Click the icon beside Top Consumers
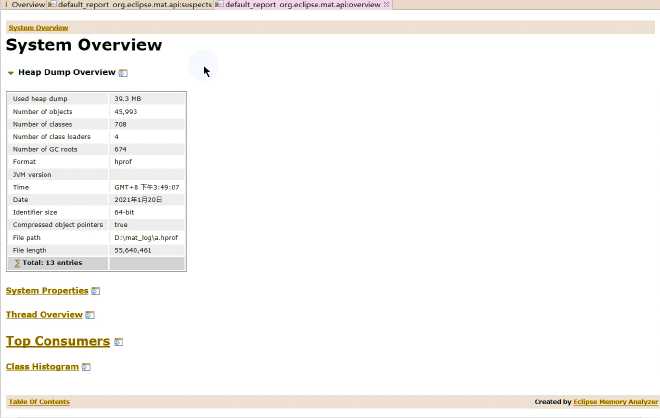660x418 pixels. (x=118, y=342)
